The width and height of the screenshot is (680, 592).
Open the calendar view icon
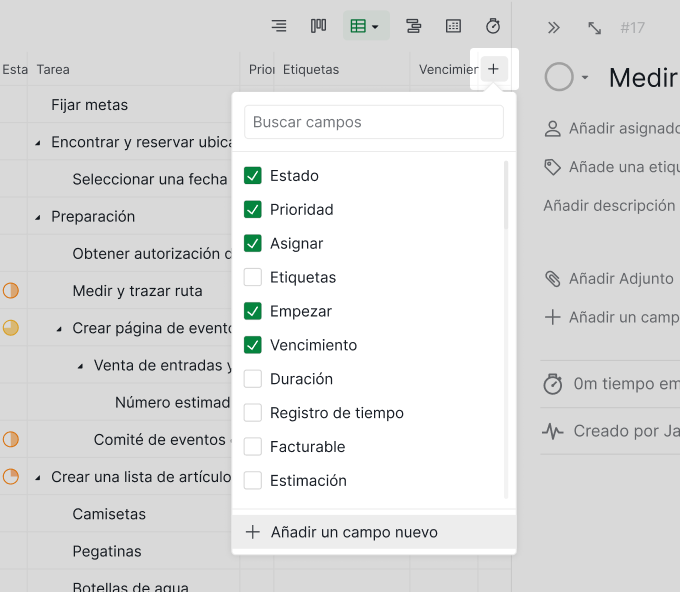click(x=453, y=26)
